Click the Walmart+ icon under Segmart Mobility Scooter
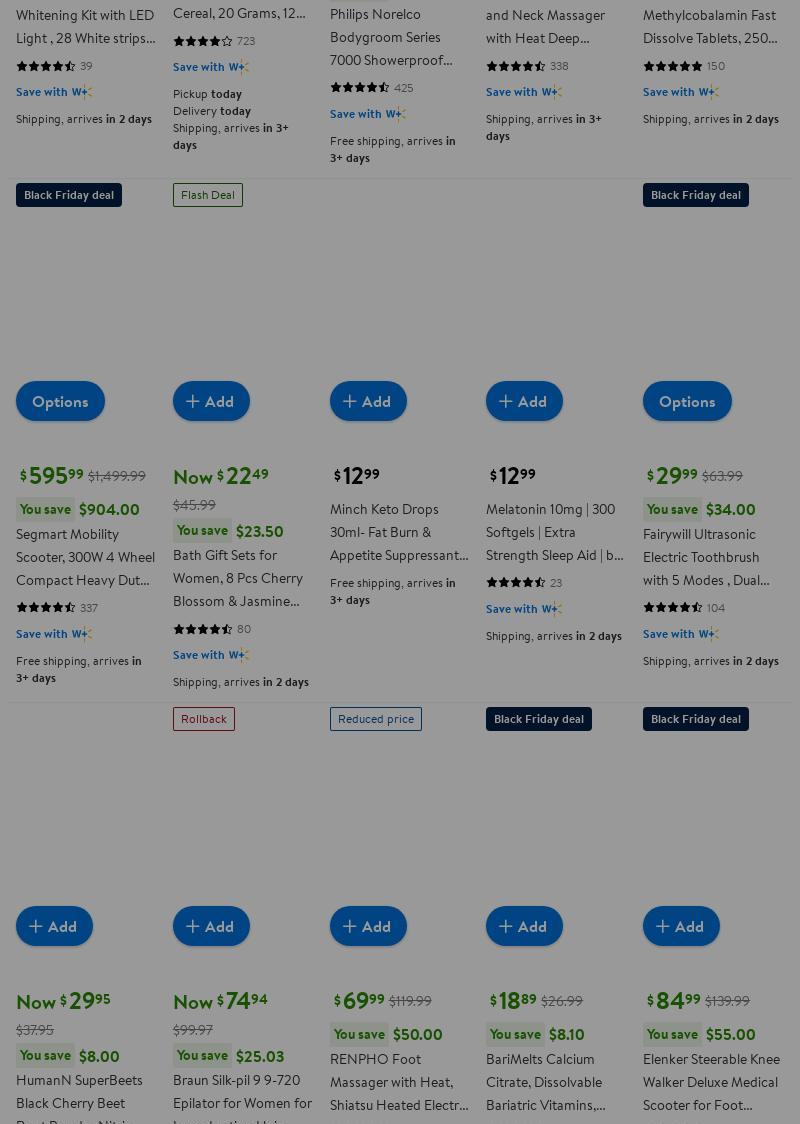 tap(81, 634)
